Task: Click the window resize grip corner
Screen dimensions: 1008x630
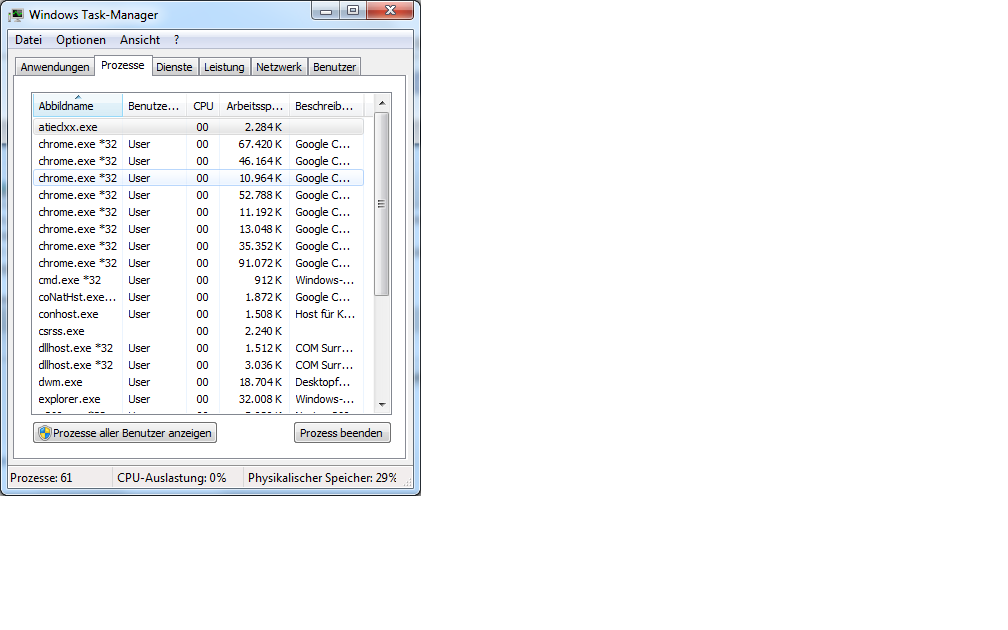Action: click(x=408, y=483)
